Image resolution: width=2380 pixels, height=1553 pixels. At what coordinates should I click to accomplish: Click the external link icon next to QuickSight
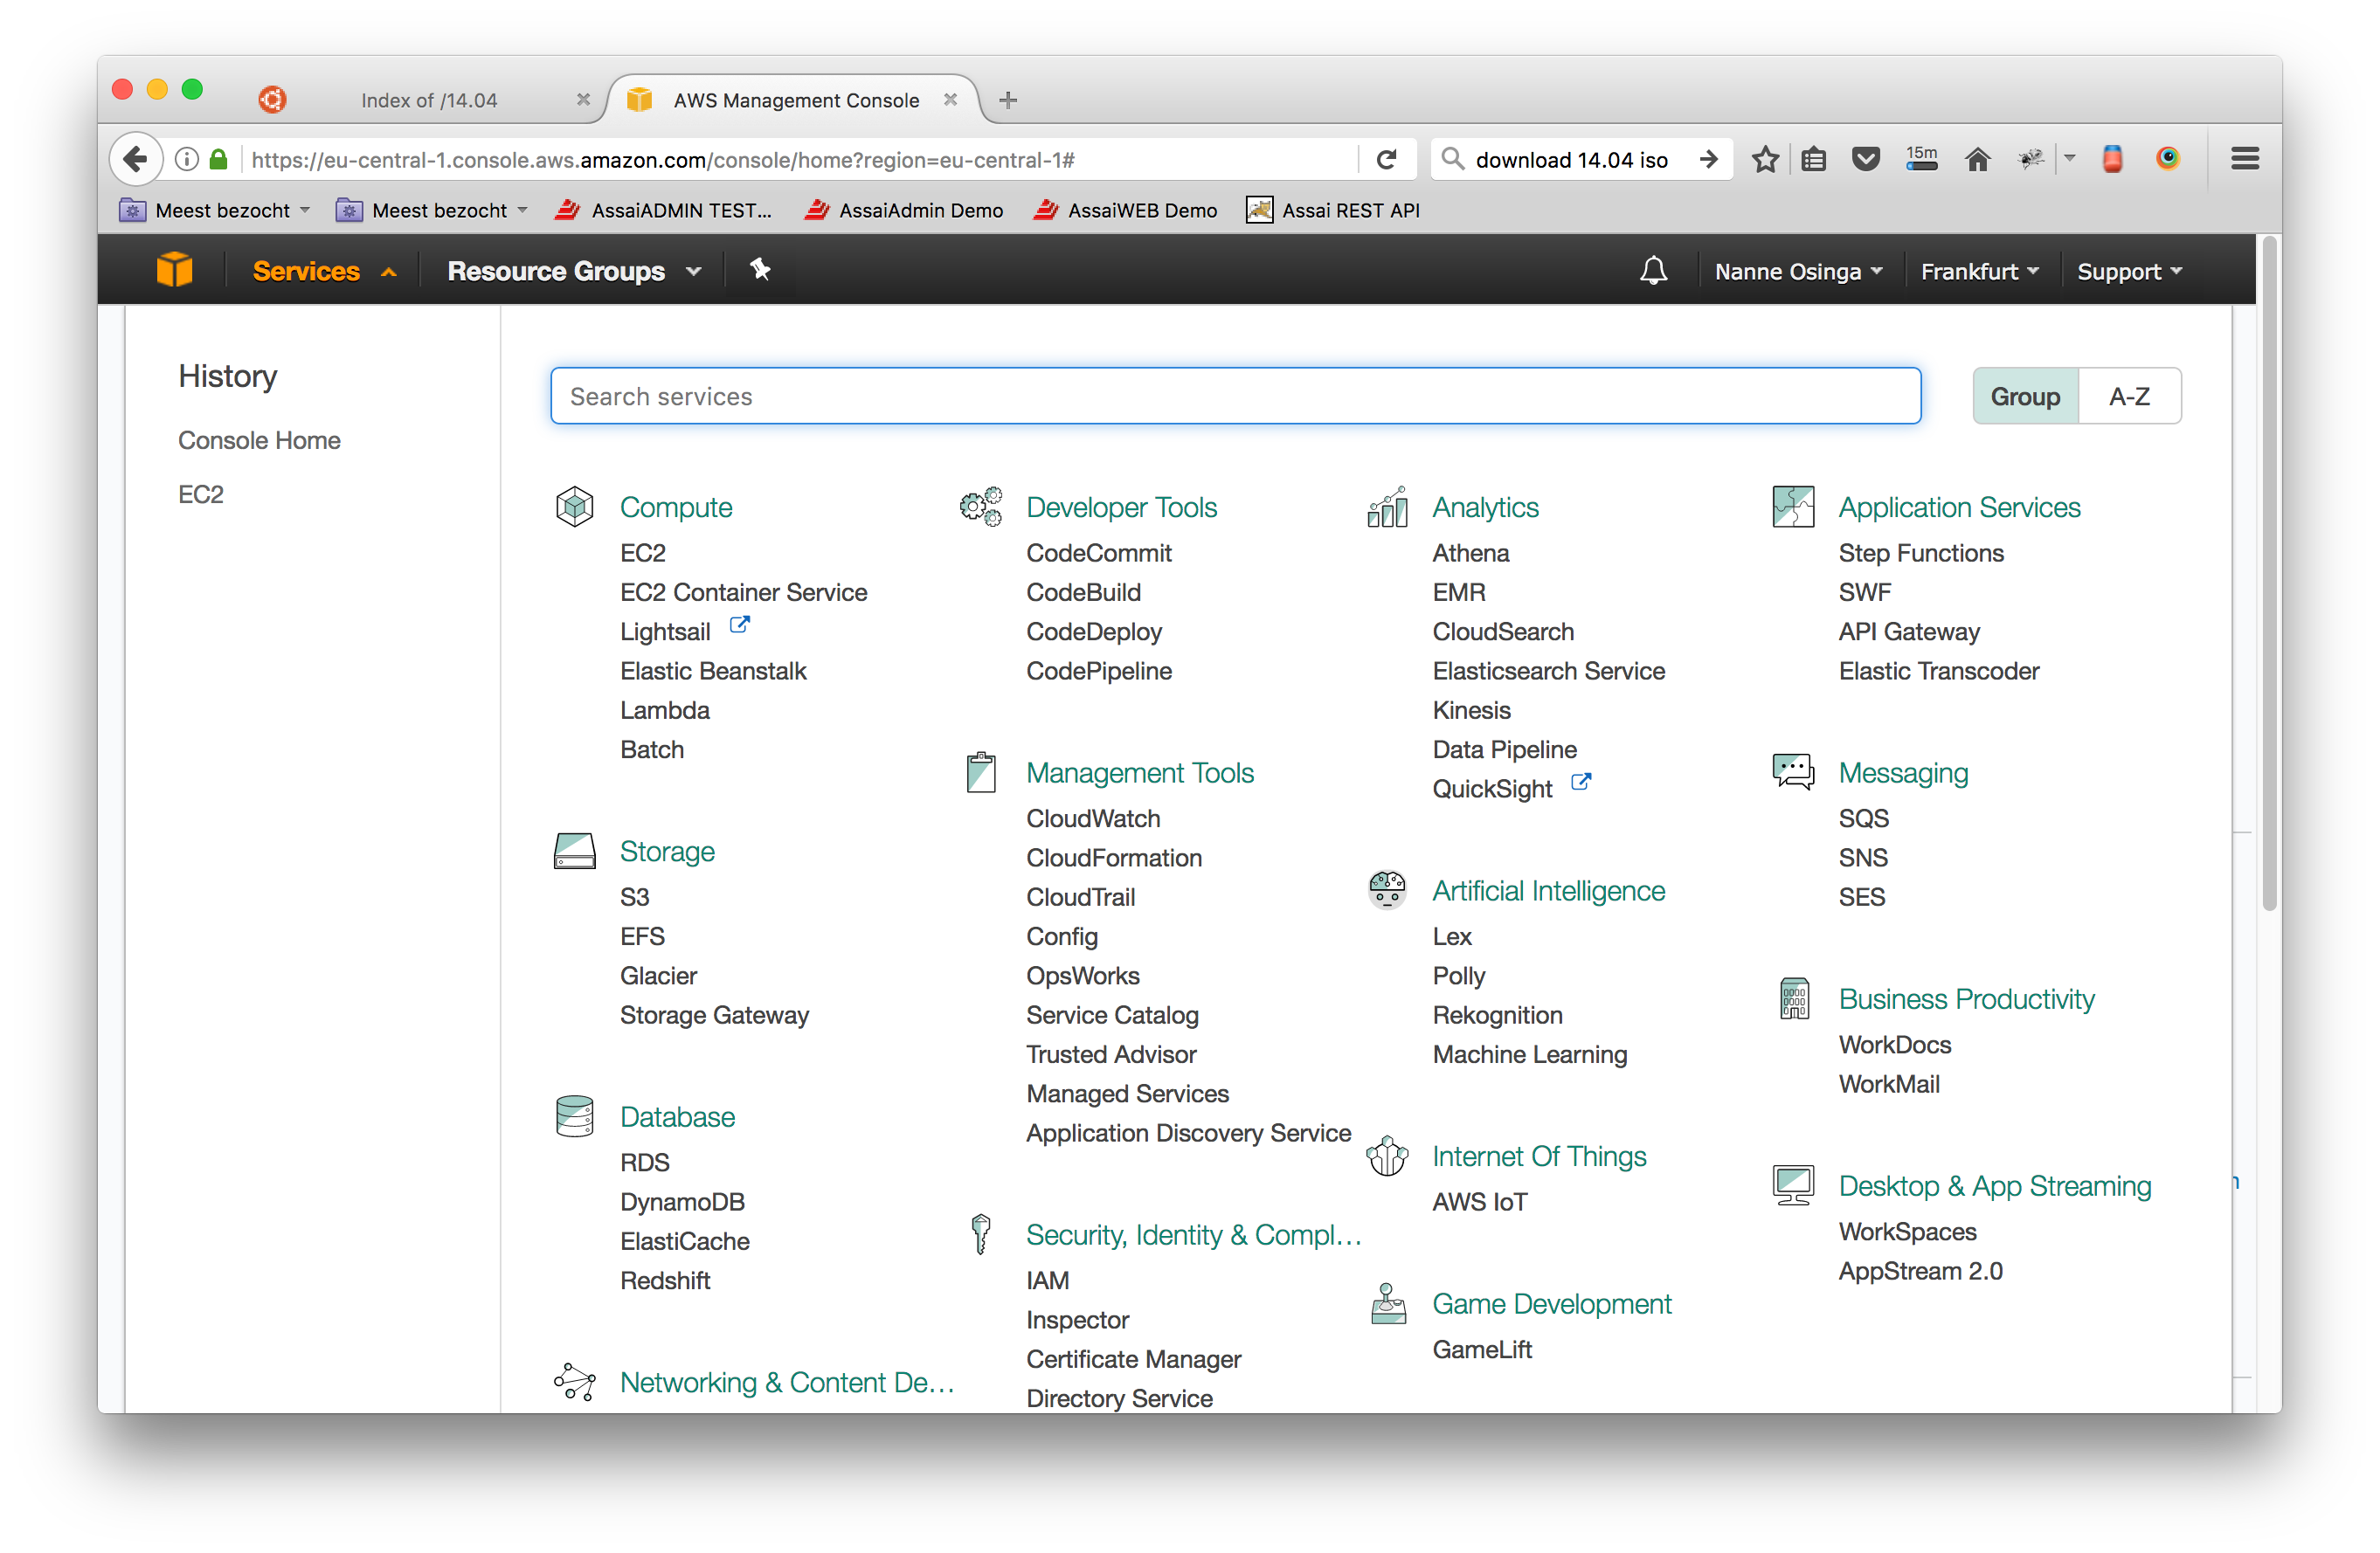(x=1580, y=783)
